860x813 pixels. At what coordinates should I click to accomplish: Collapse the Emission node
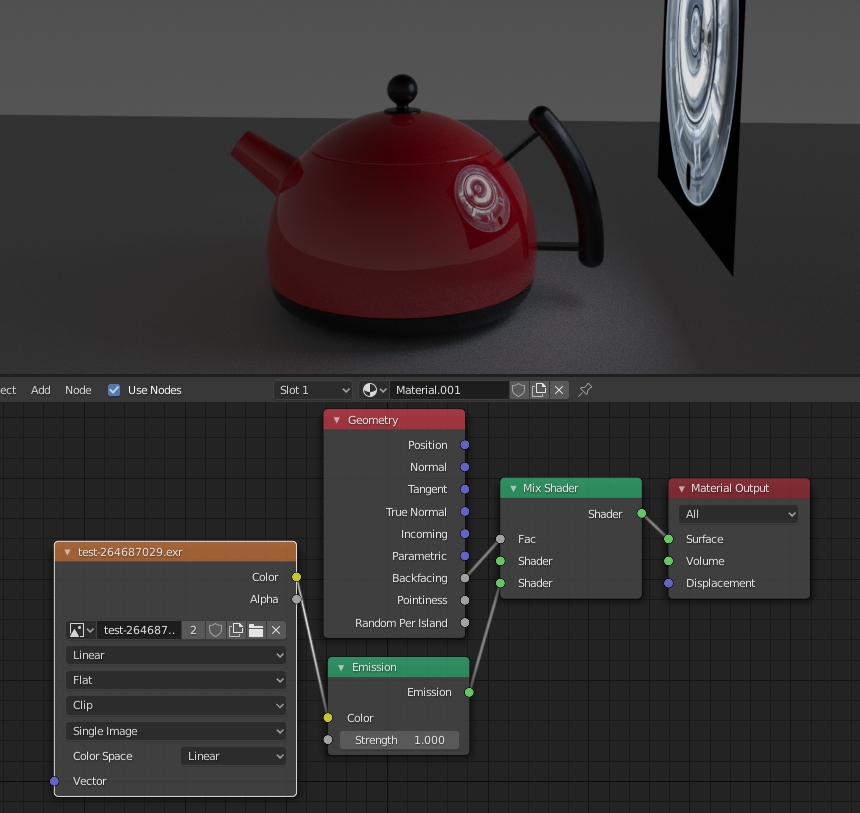(x=341, y=668)
